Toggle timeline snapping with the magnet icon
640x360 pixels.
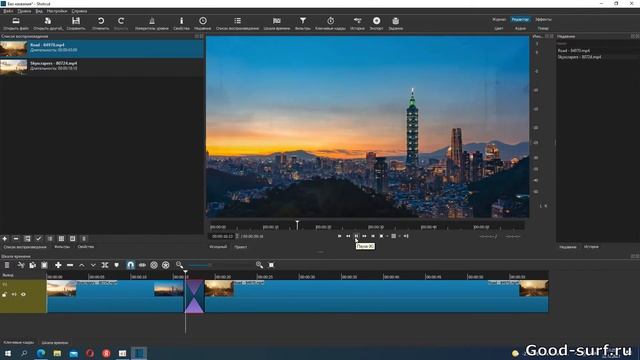pyautogui.click(x=130, y=265)
